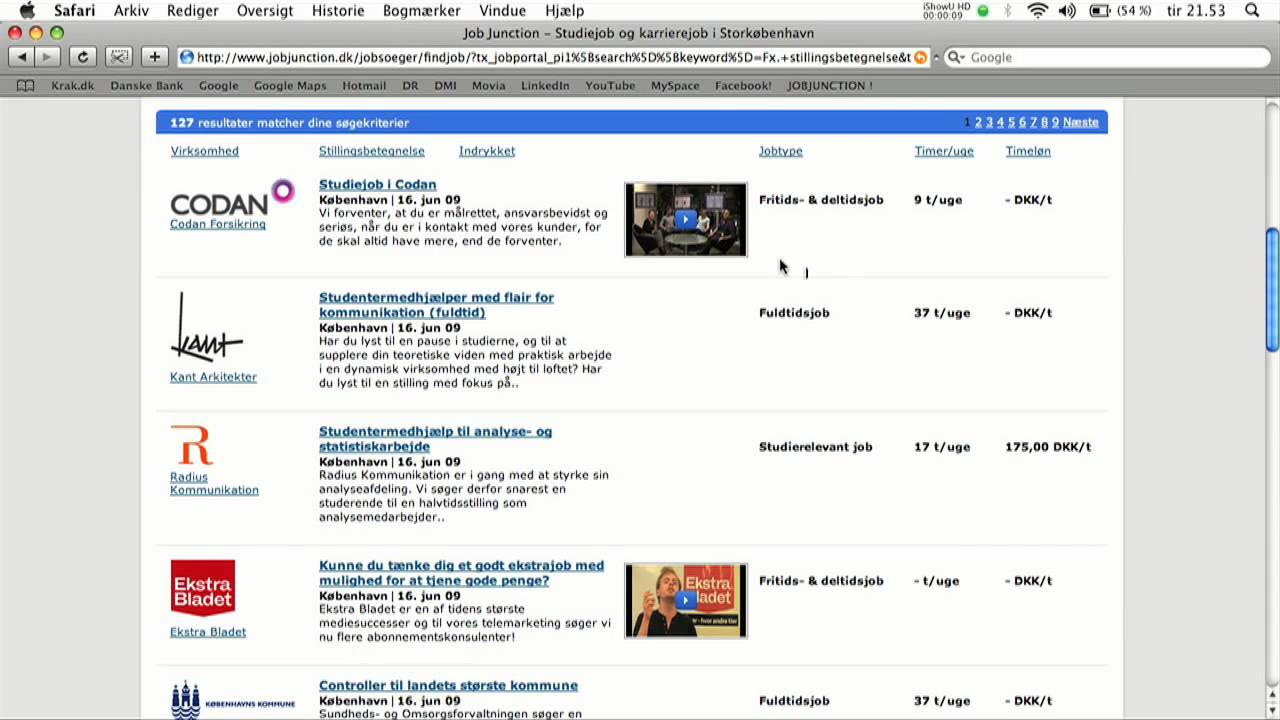Click the Bluetooth icon in menu bar
The height and width of the screenshot is (720, 1280).
(1008, 11)
